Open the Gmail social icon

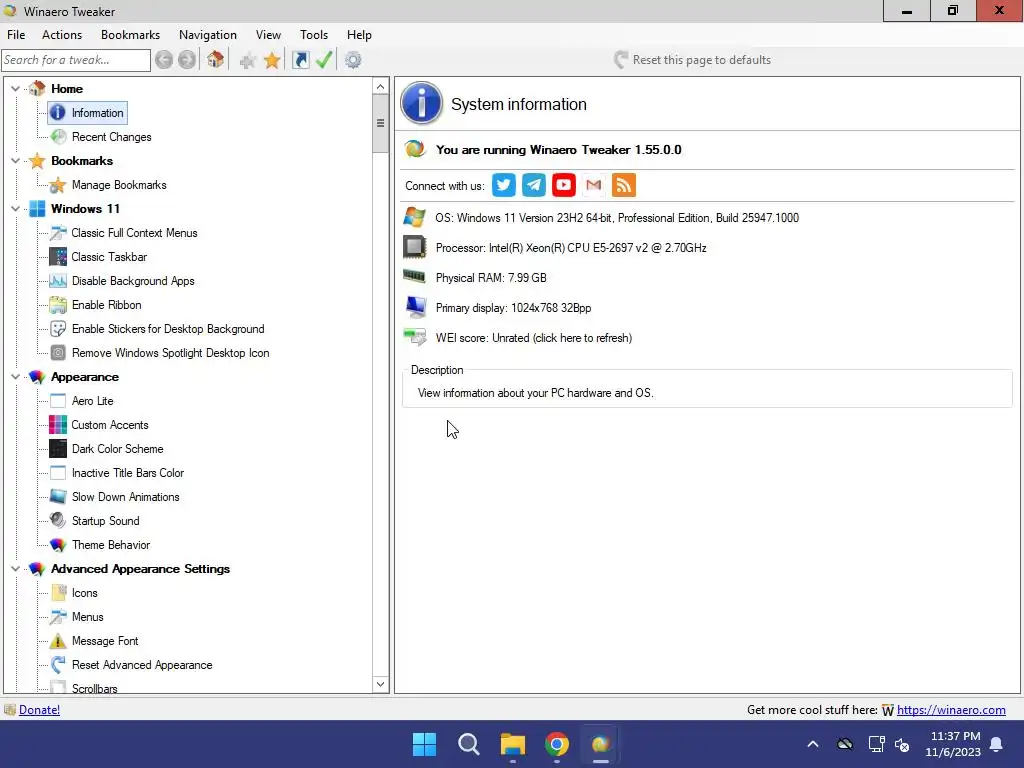[x=594, y=185]
